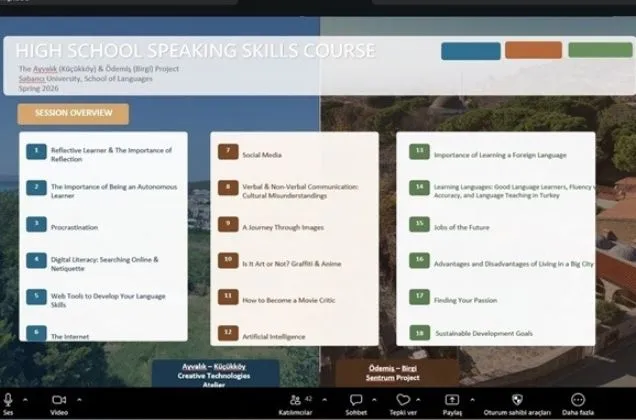This screenshot has width=636, height=420.
Task: Click 'Sabancı University, School of Languages' subtitle
Action: (x=86, y=79)
